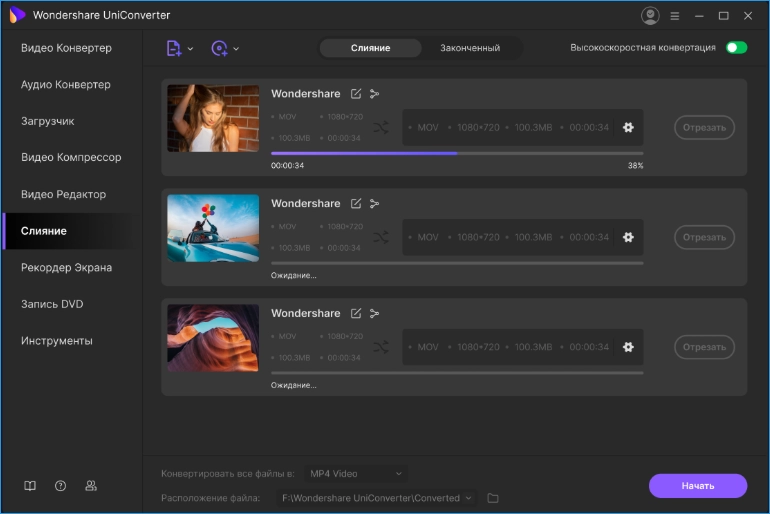This screenshot has height=514, width=770.
Task: Click the second video's output format box
Action: (x=522, y=238)
